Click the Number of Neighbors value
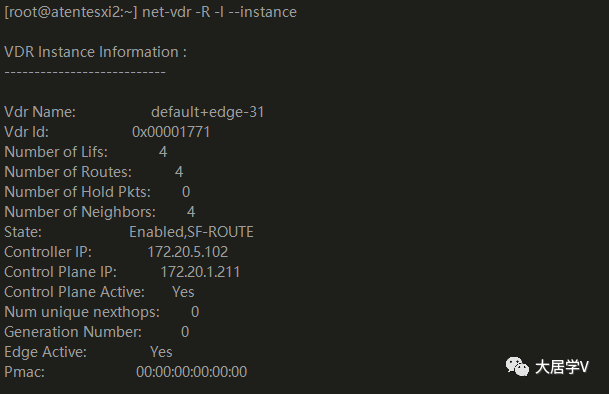This screenshot has height=394, width=609. 191,212
